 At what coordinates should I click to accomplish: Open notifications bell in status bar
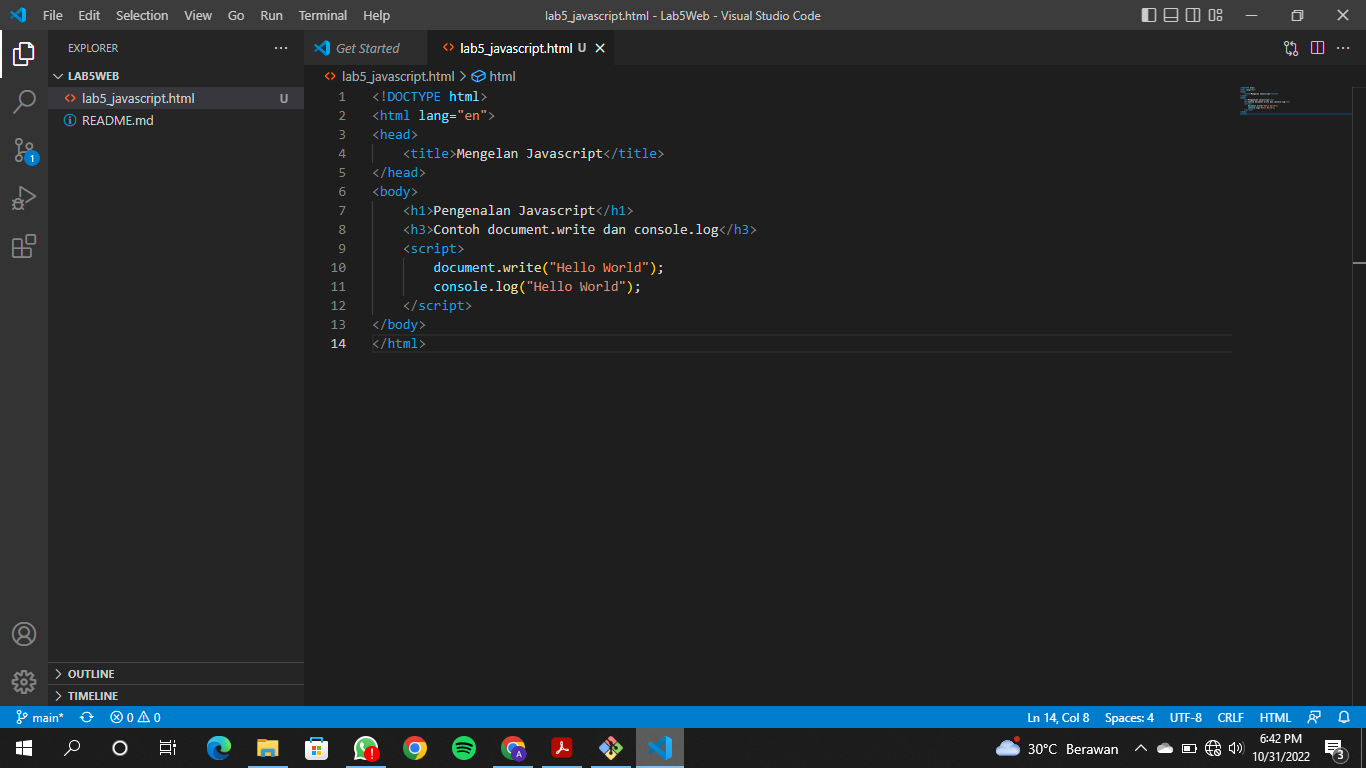tap(1344, 717)
